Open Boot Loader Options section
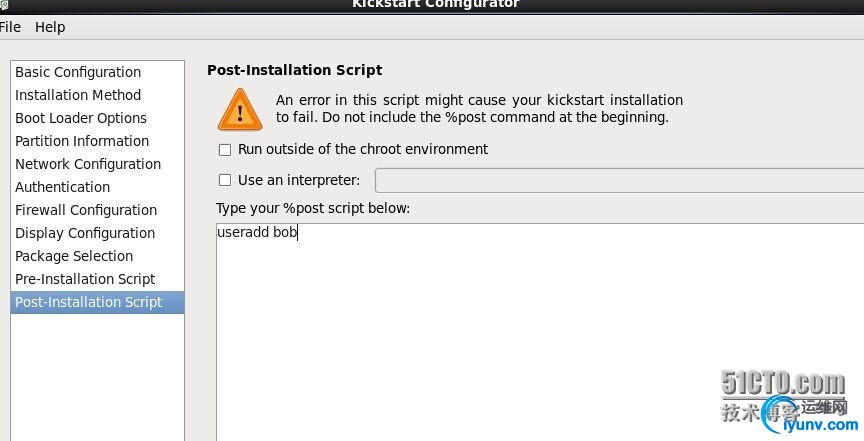The image size is (864, 441). click(x=98, y=119)
